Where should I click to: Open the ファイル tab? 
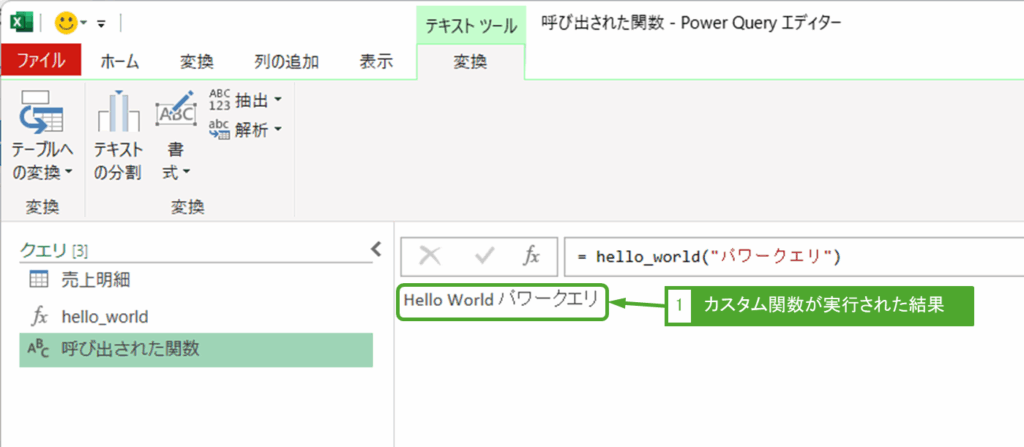click(43, 61)
